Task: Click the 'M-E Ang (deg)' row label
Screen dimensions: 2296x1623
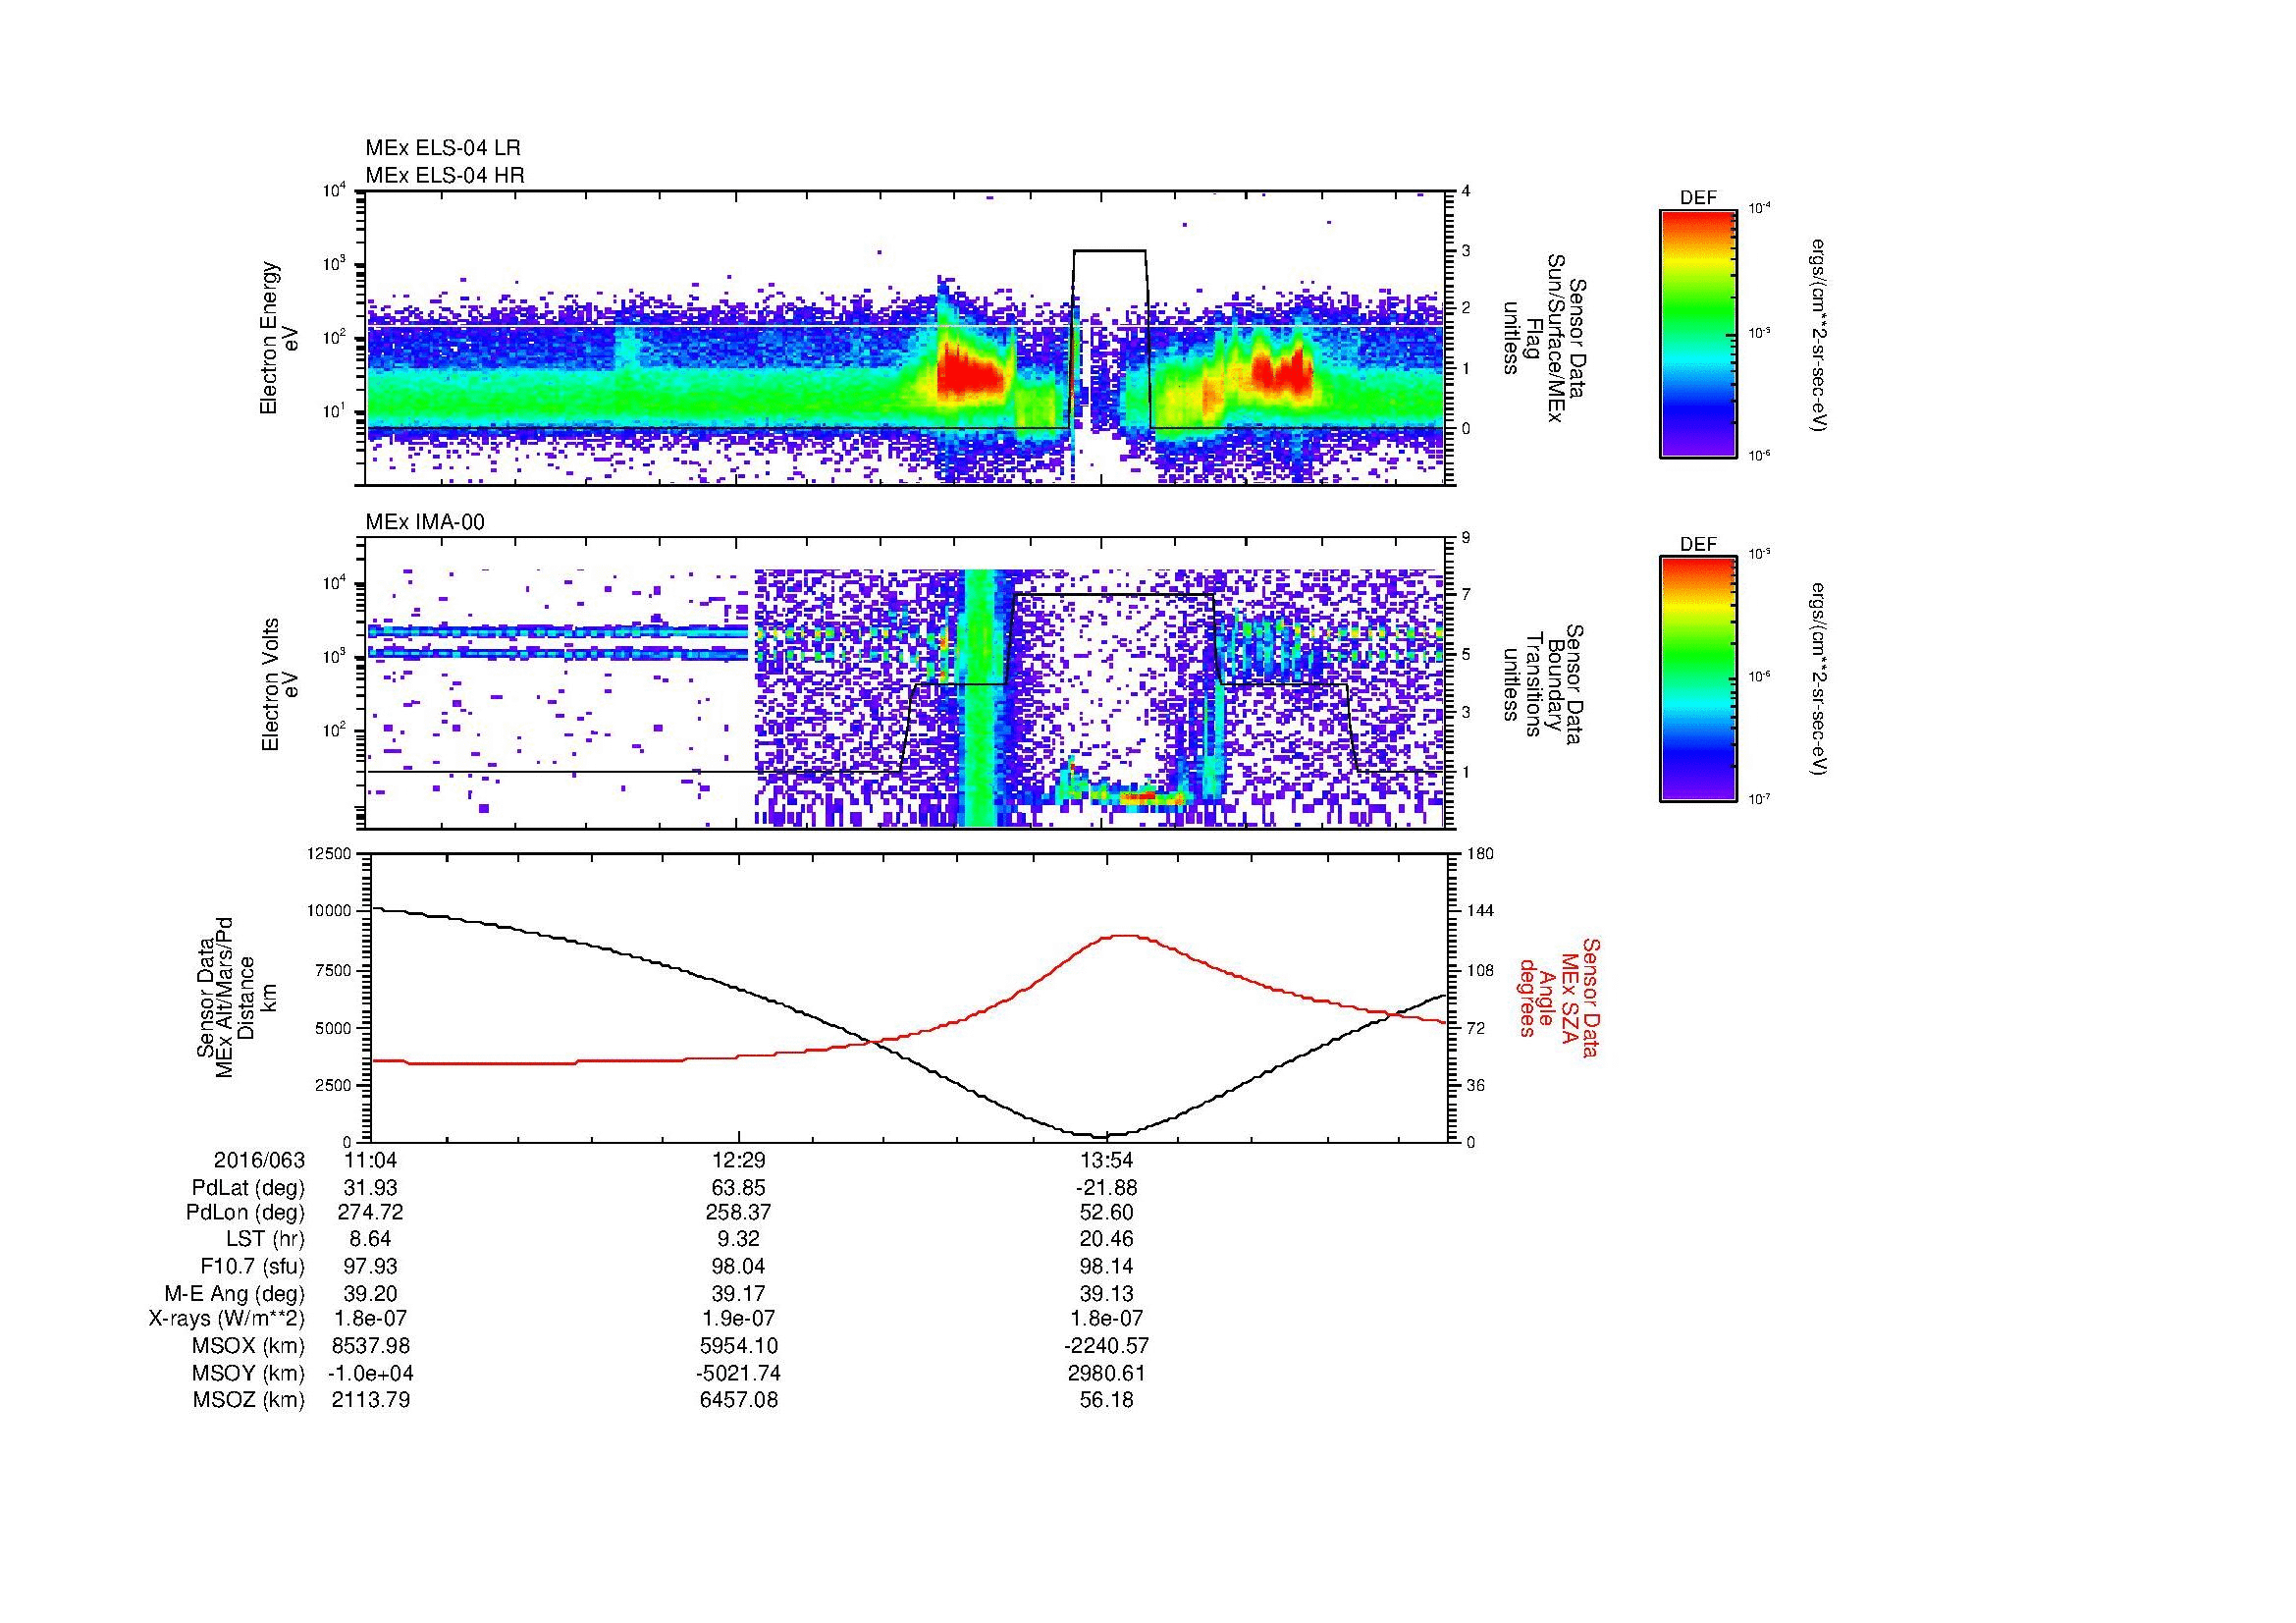Action: (235, 1293)
